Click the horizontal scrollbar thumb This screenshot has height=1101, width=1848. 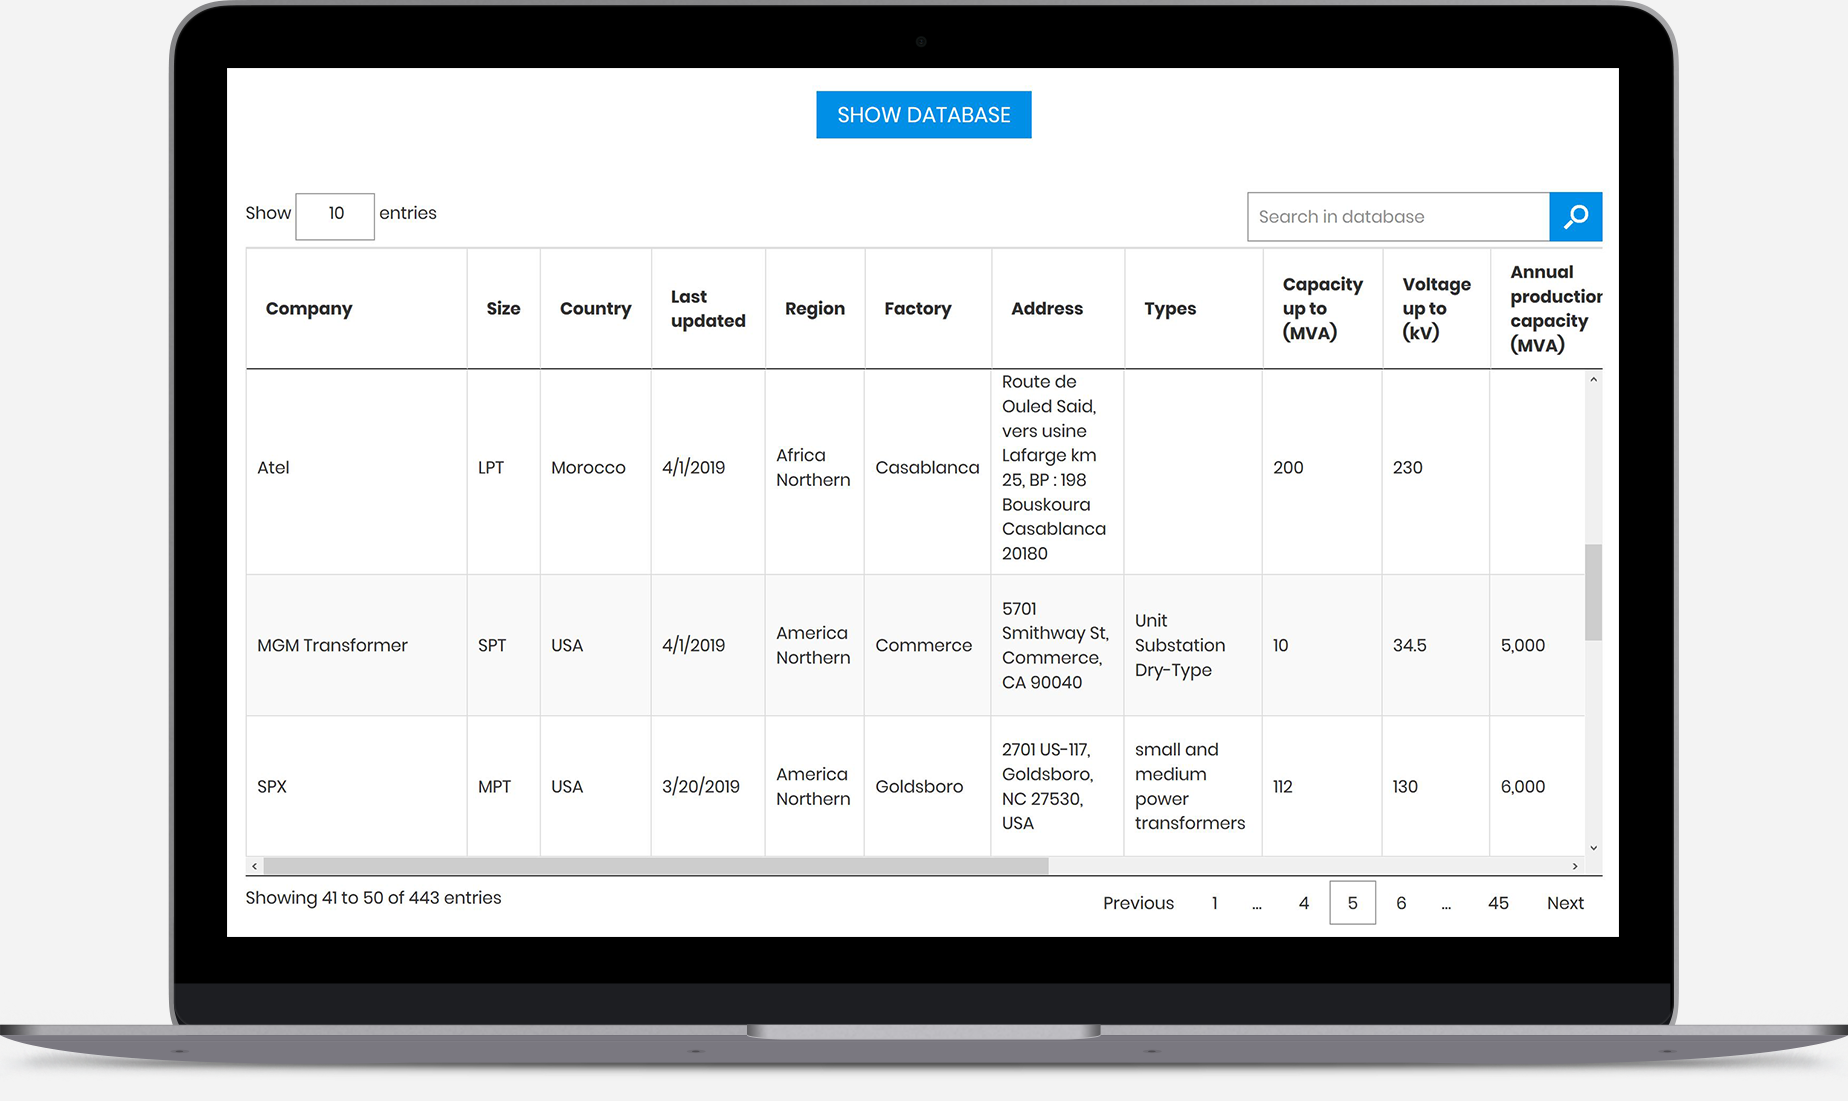[x=656, y=866]
